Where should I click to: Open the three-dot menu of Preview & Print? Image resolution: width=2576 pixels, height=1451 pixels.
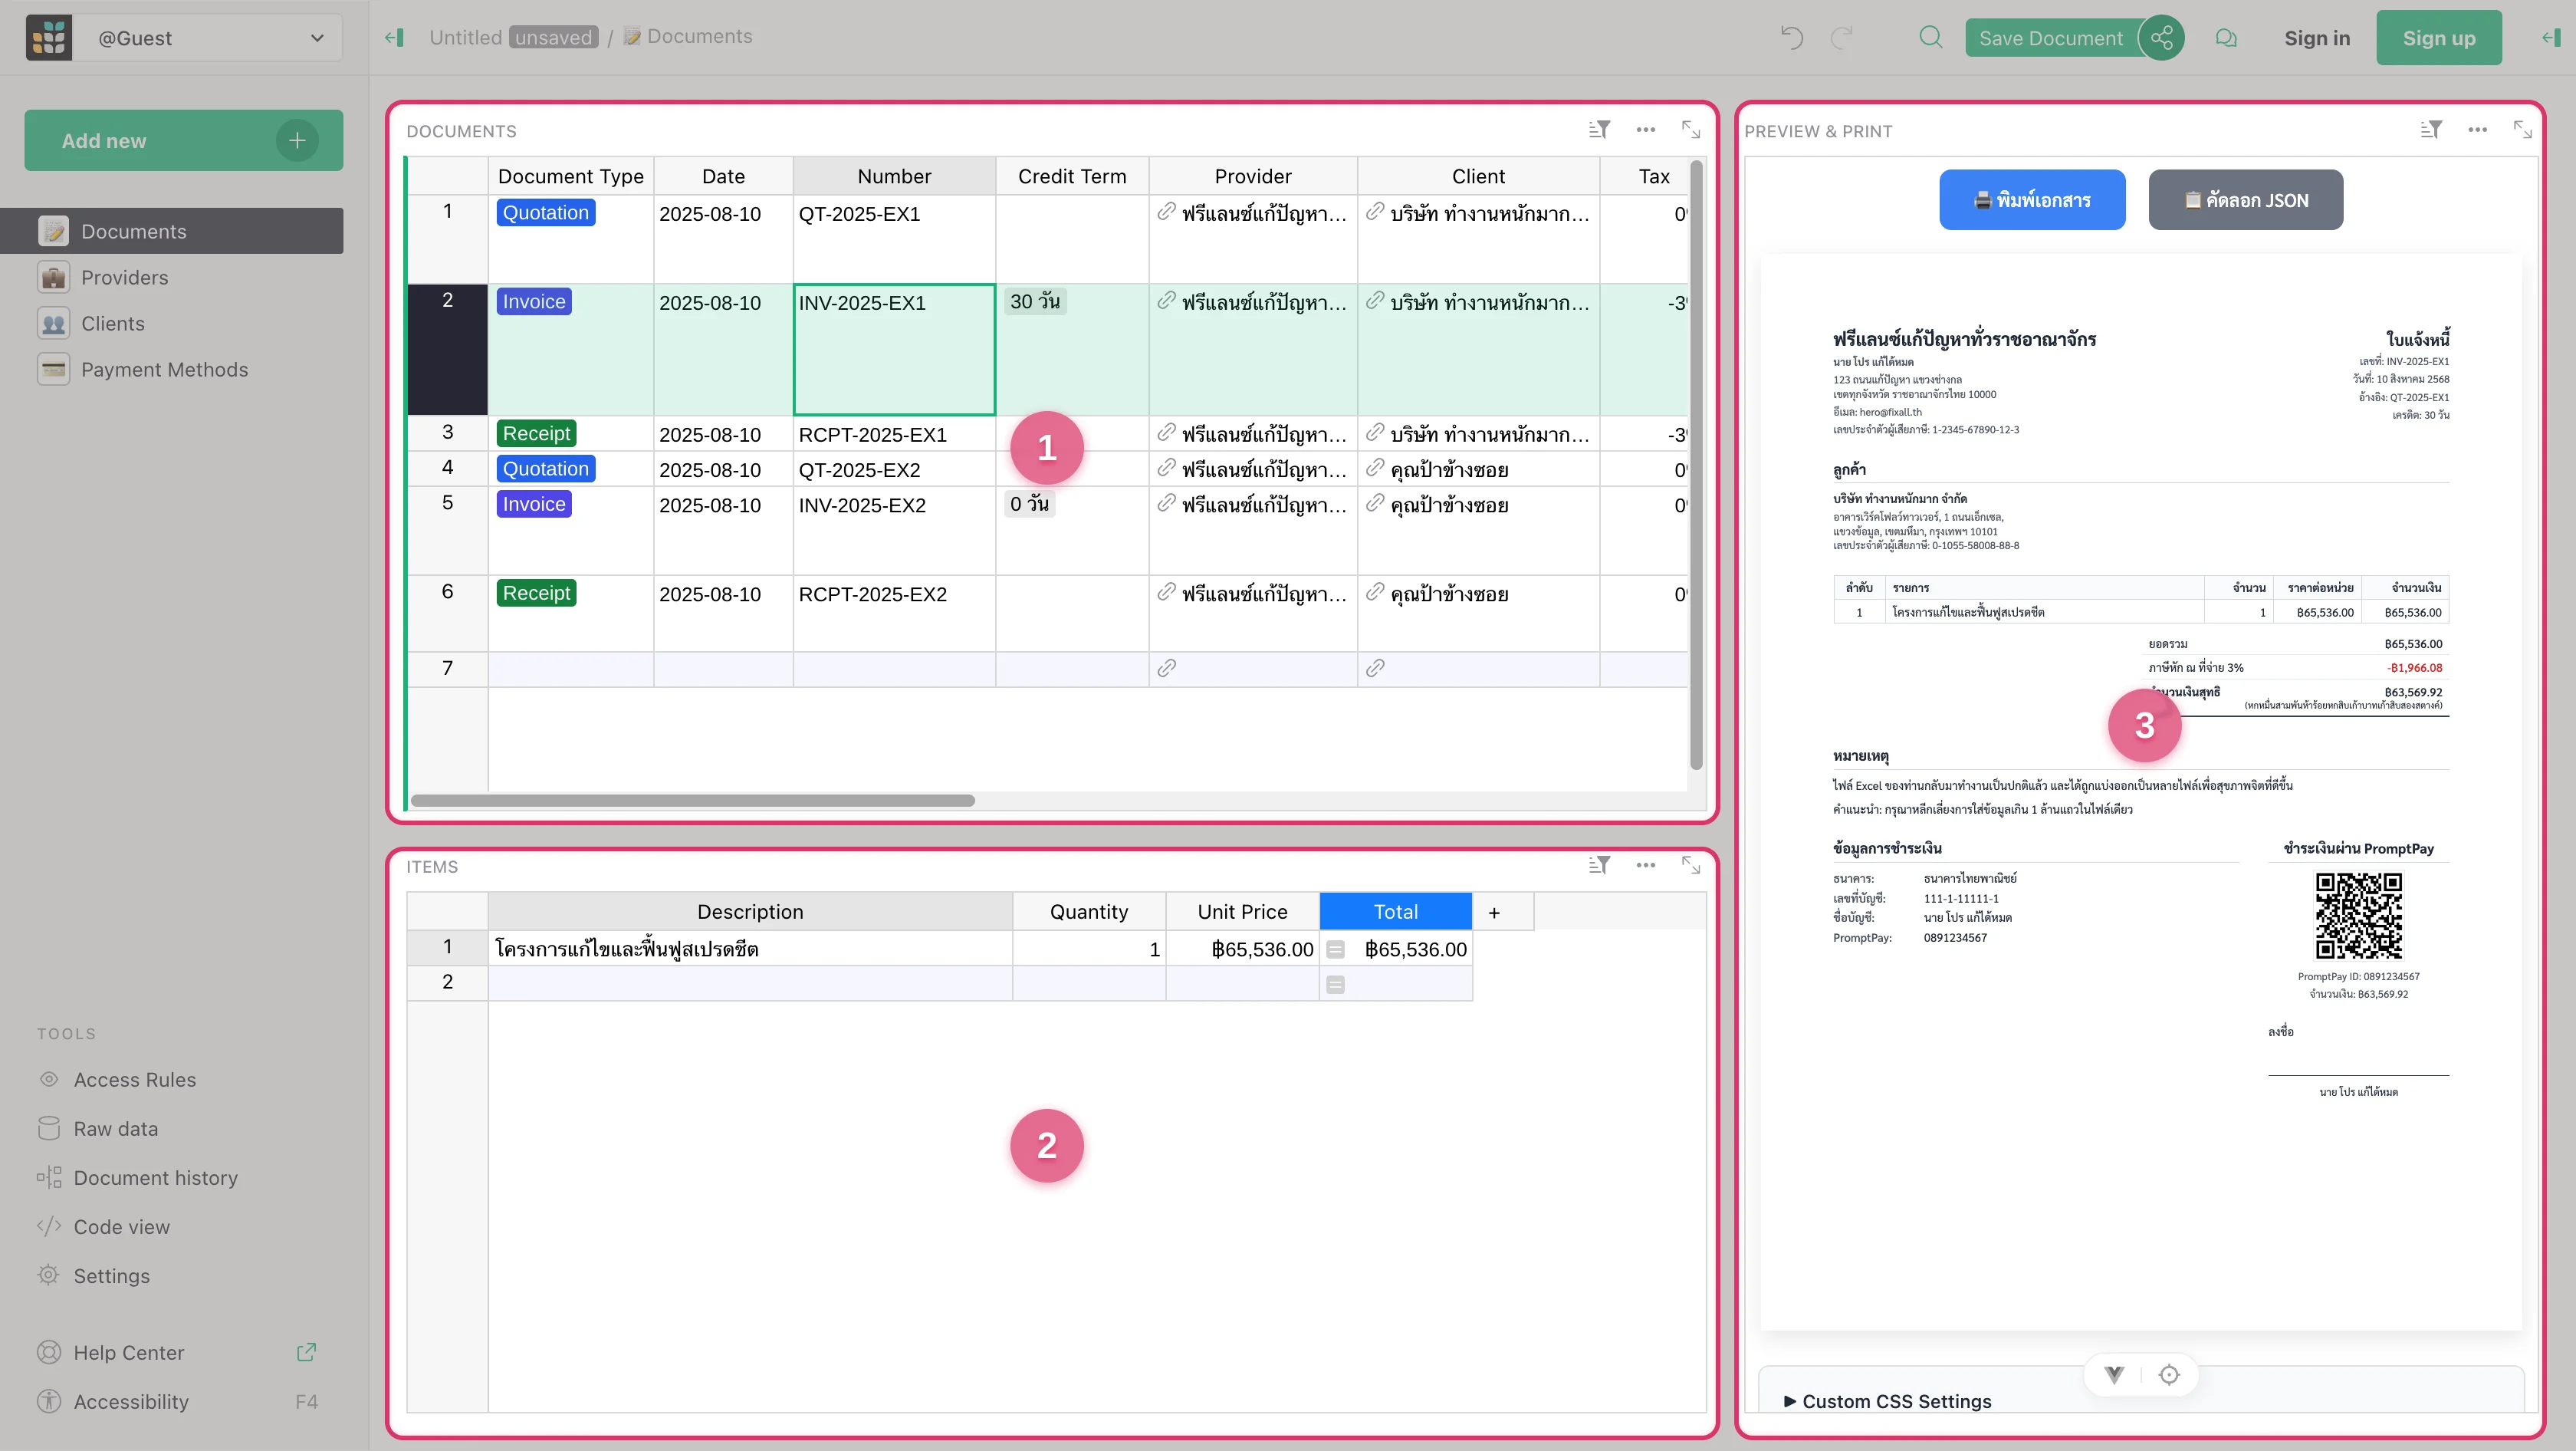click(2477, 130)
